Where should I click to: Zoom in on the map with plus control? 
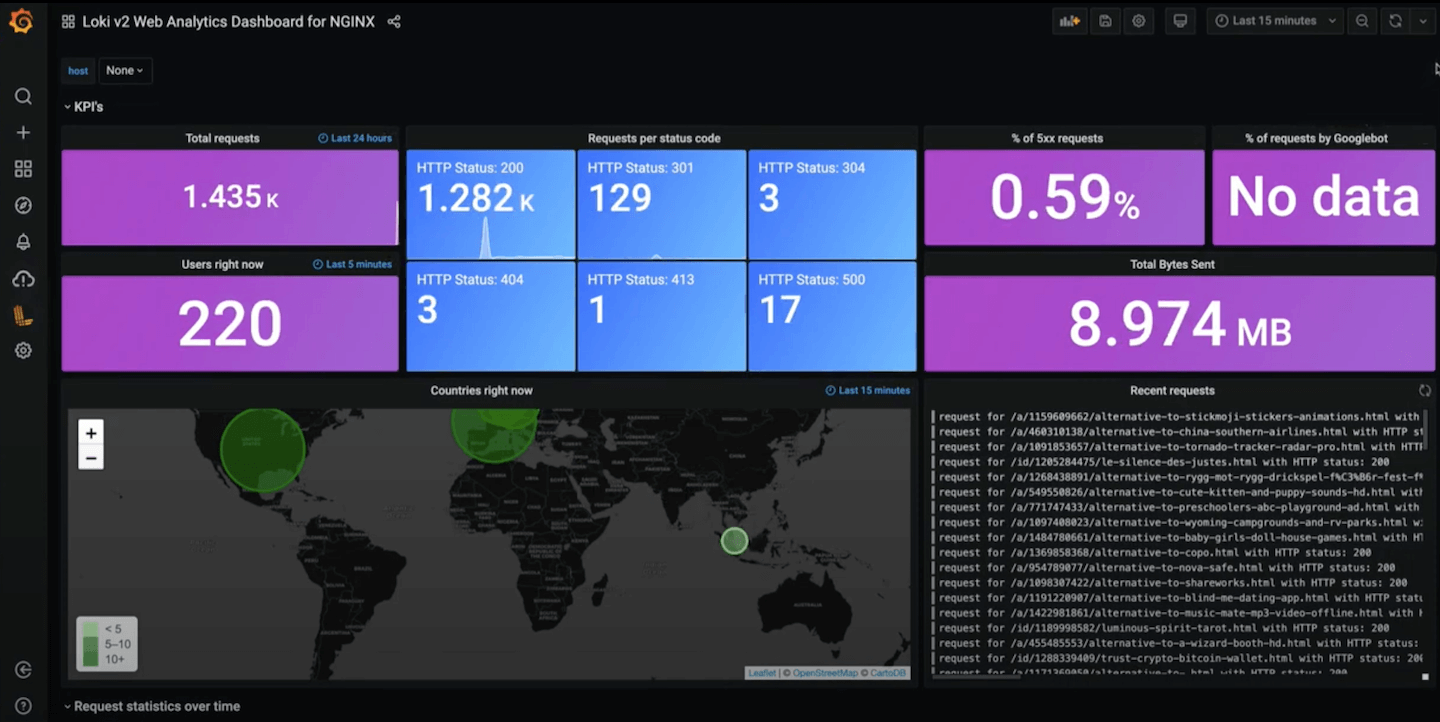91,432
